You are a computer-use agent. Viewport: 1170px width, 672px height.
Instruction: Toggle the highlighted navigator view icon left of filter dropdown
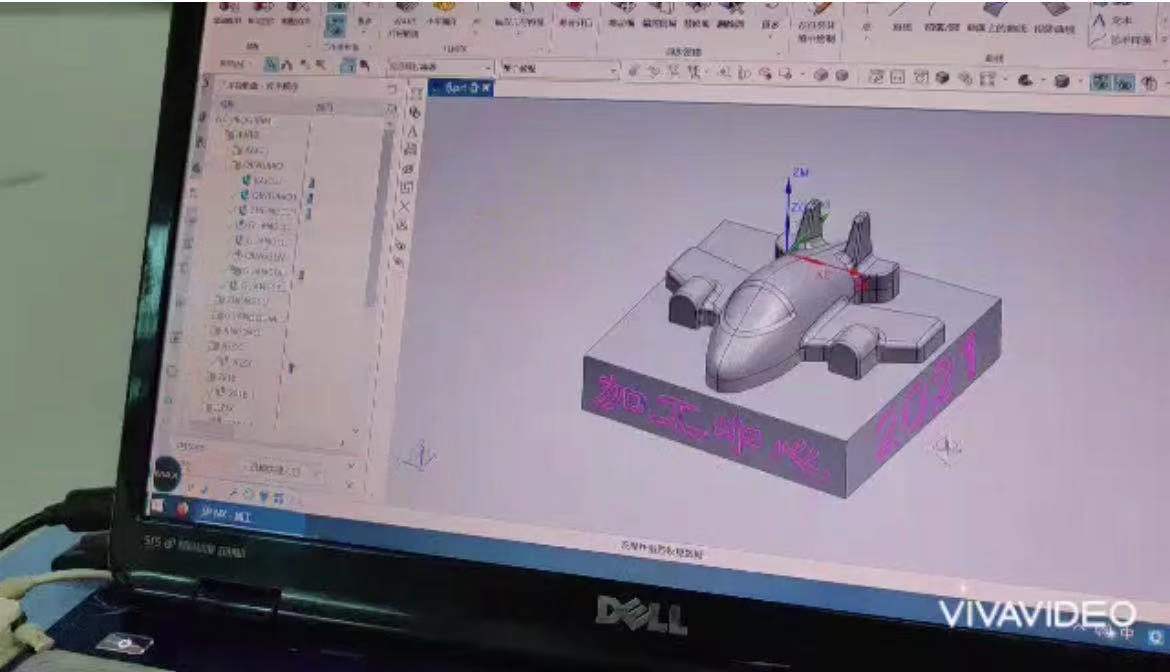pos(348,65)
